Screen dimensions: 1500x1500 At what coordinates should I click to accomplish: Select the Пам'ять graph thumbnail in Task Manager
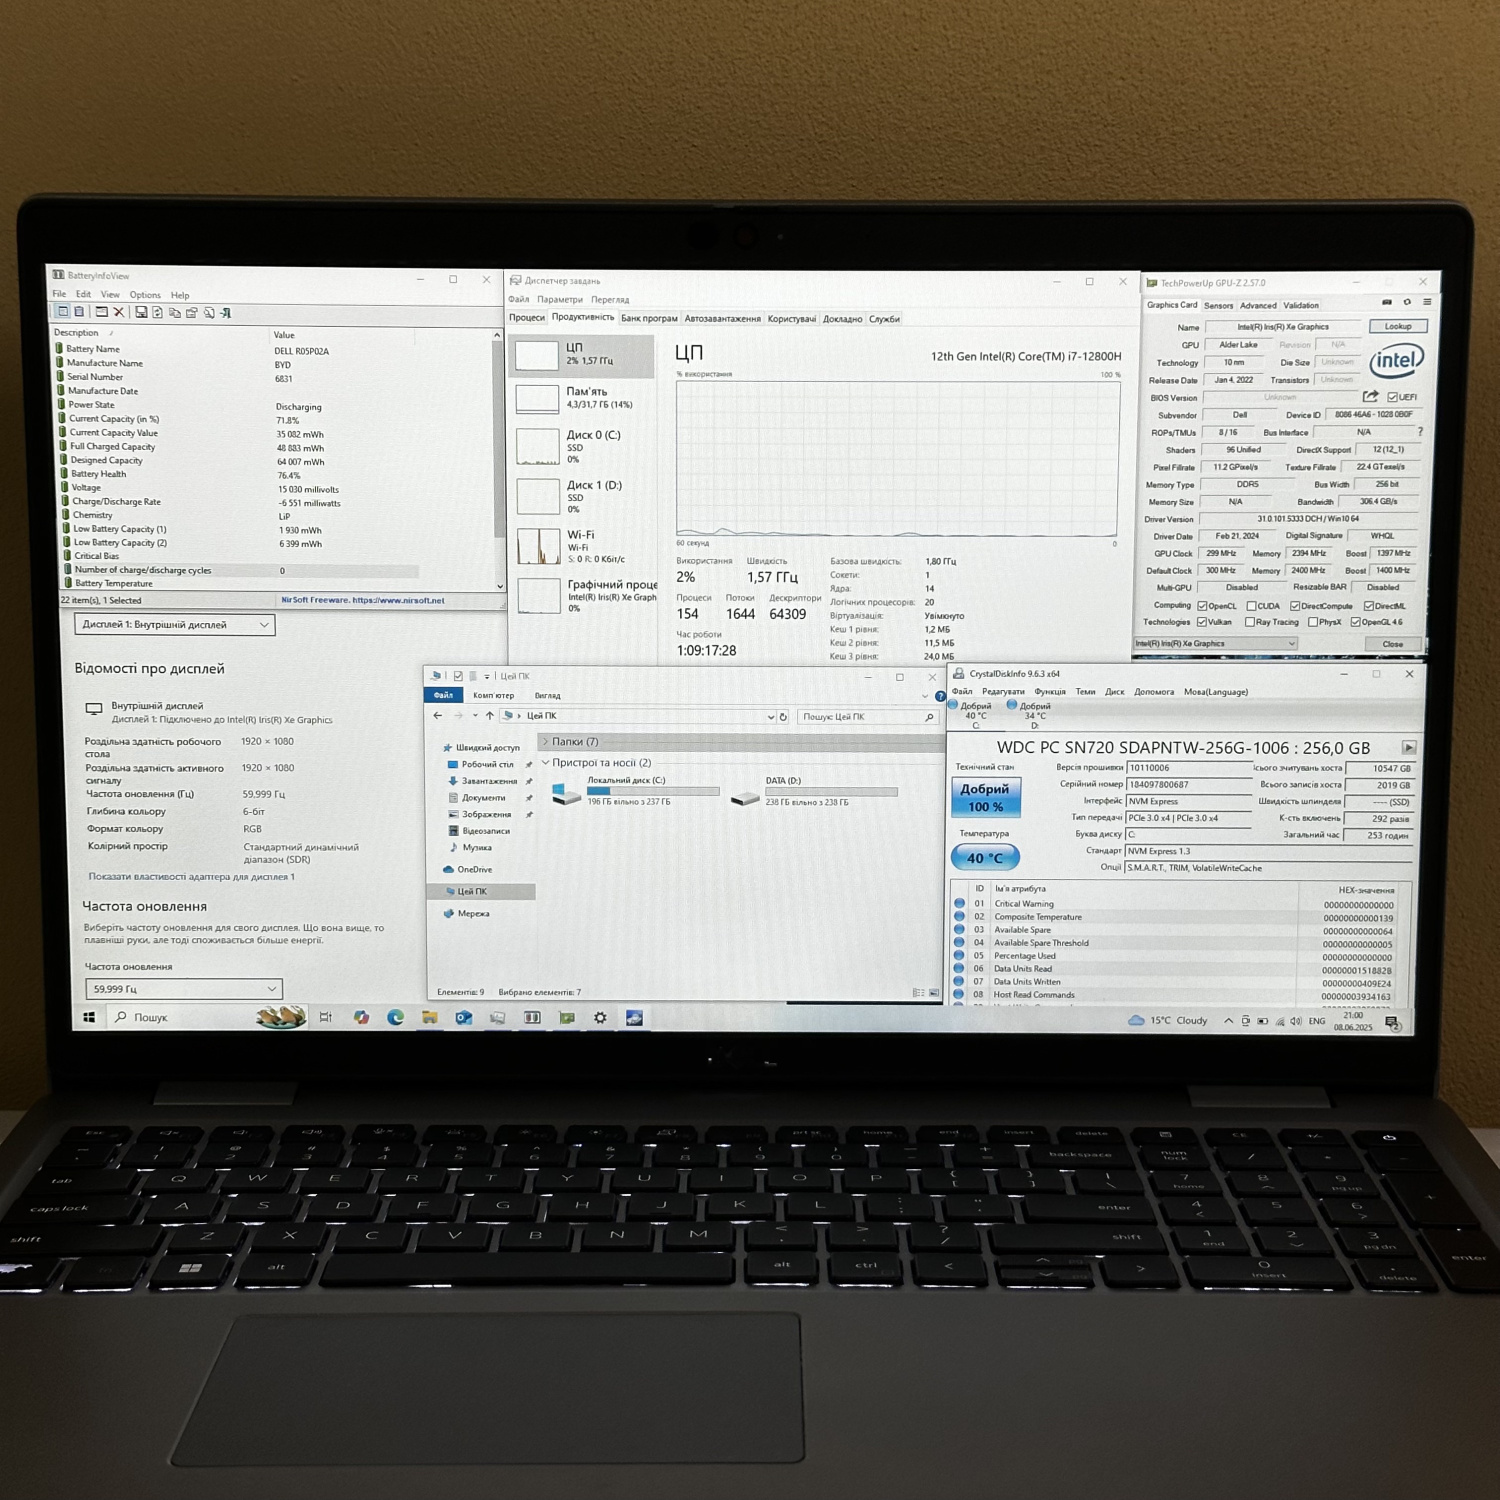(x=537, y=399)
